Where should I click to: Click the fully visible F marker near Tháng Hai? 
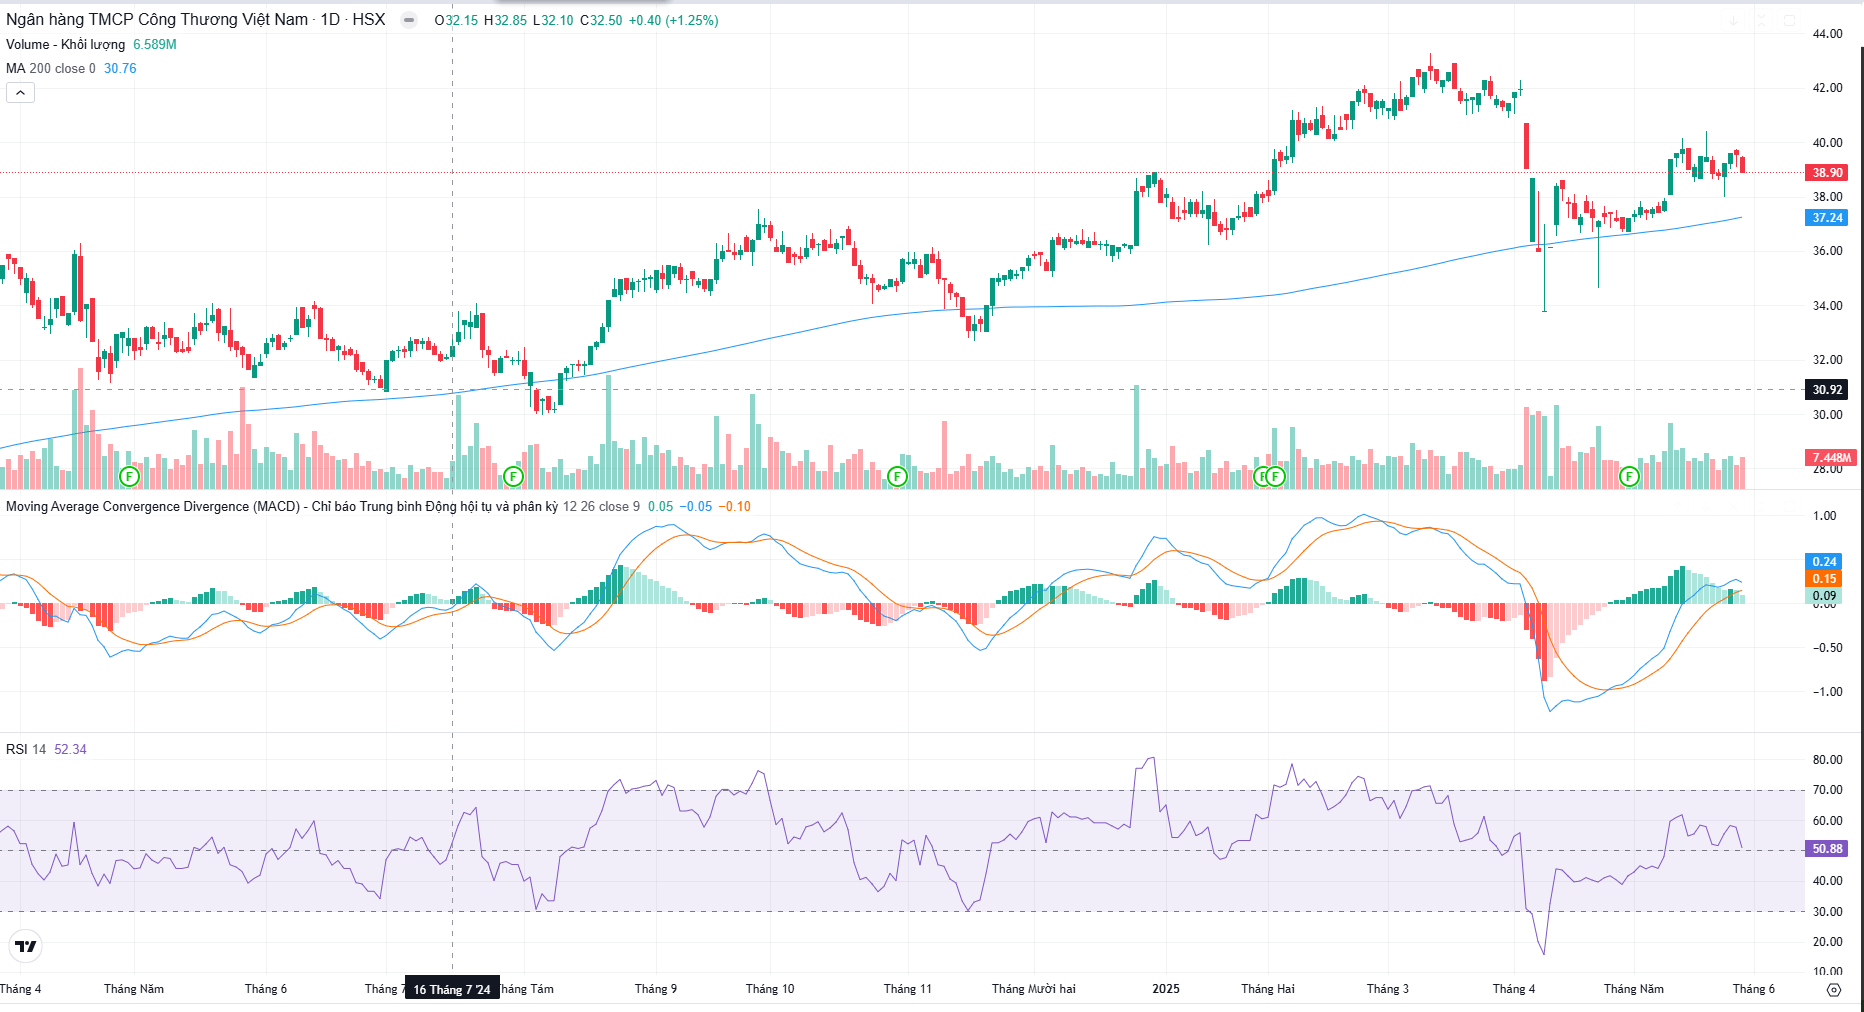click(1276, 476)
